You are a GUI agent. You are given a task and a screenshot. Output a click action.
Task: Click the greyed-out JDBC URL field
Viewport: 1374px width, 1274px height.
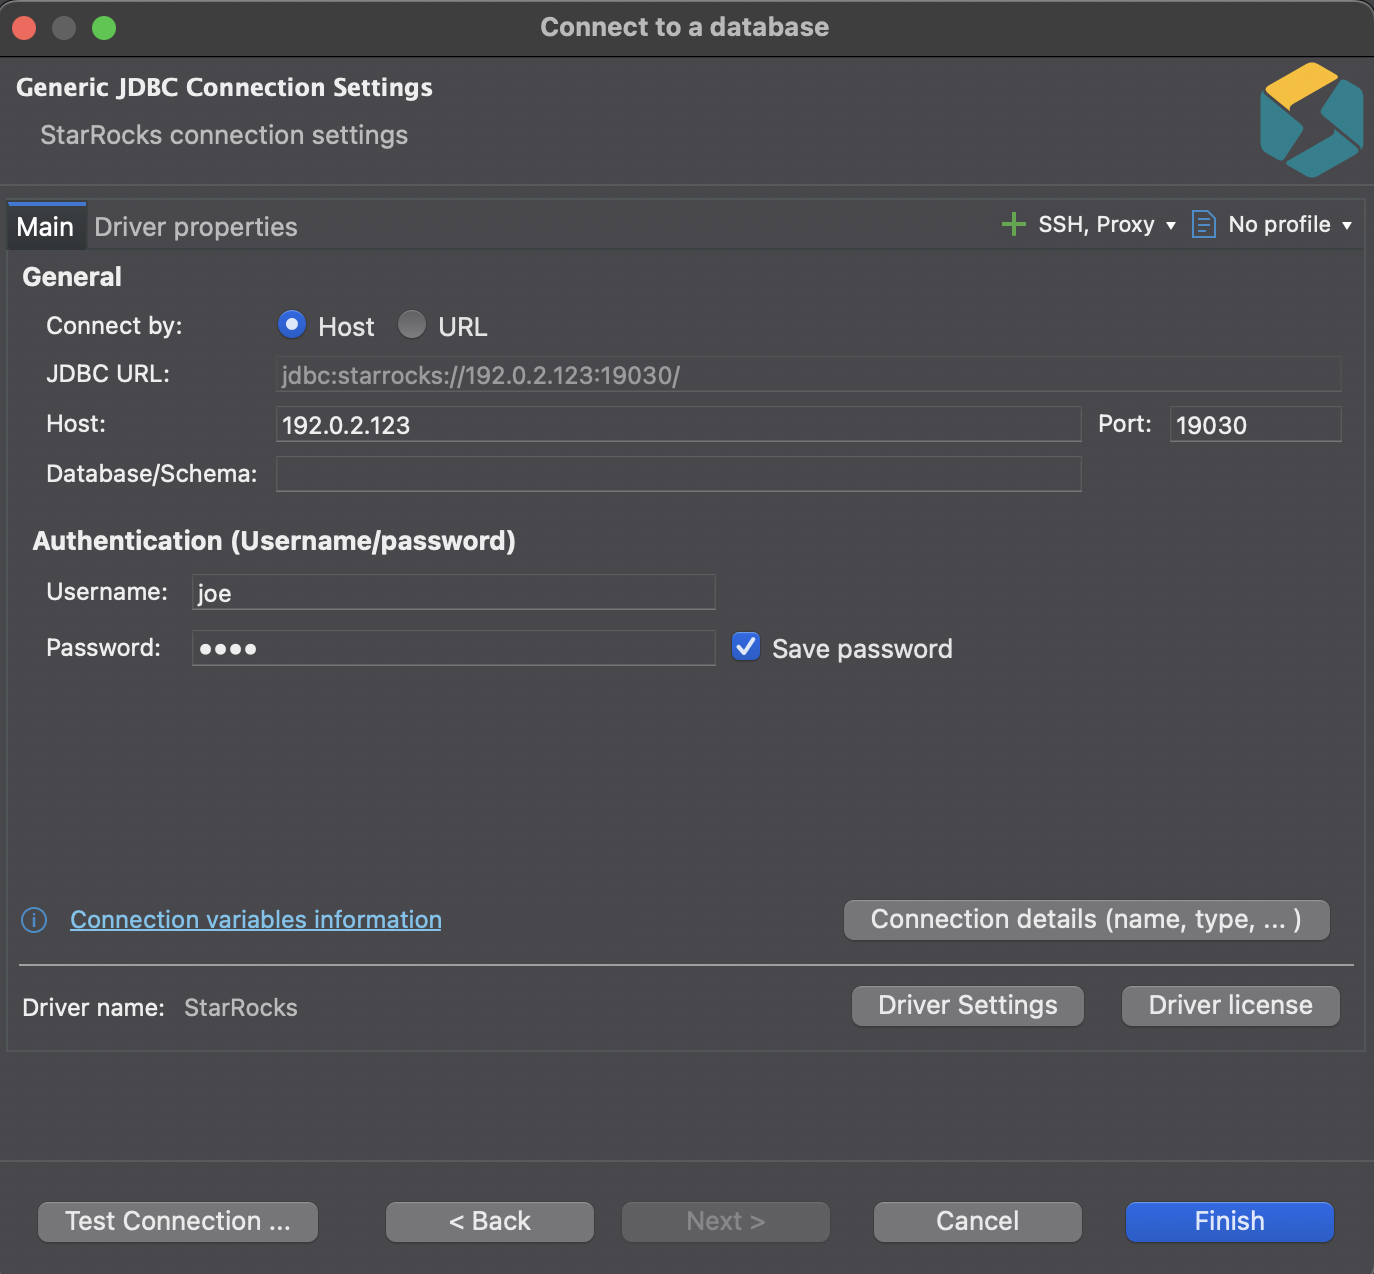[809, 374]
